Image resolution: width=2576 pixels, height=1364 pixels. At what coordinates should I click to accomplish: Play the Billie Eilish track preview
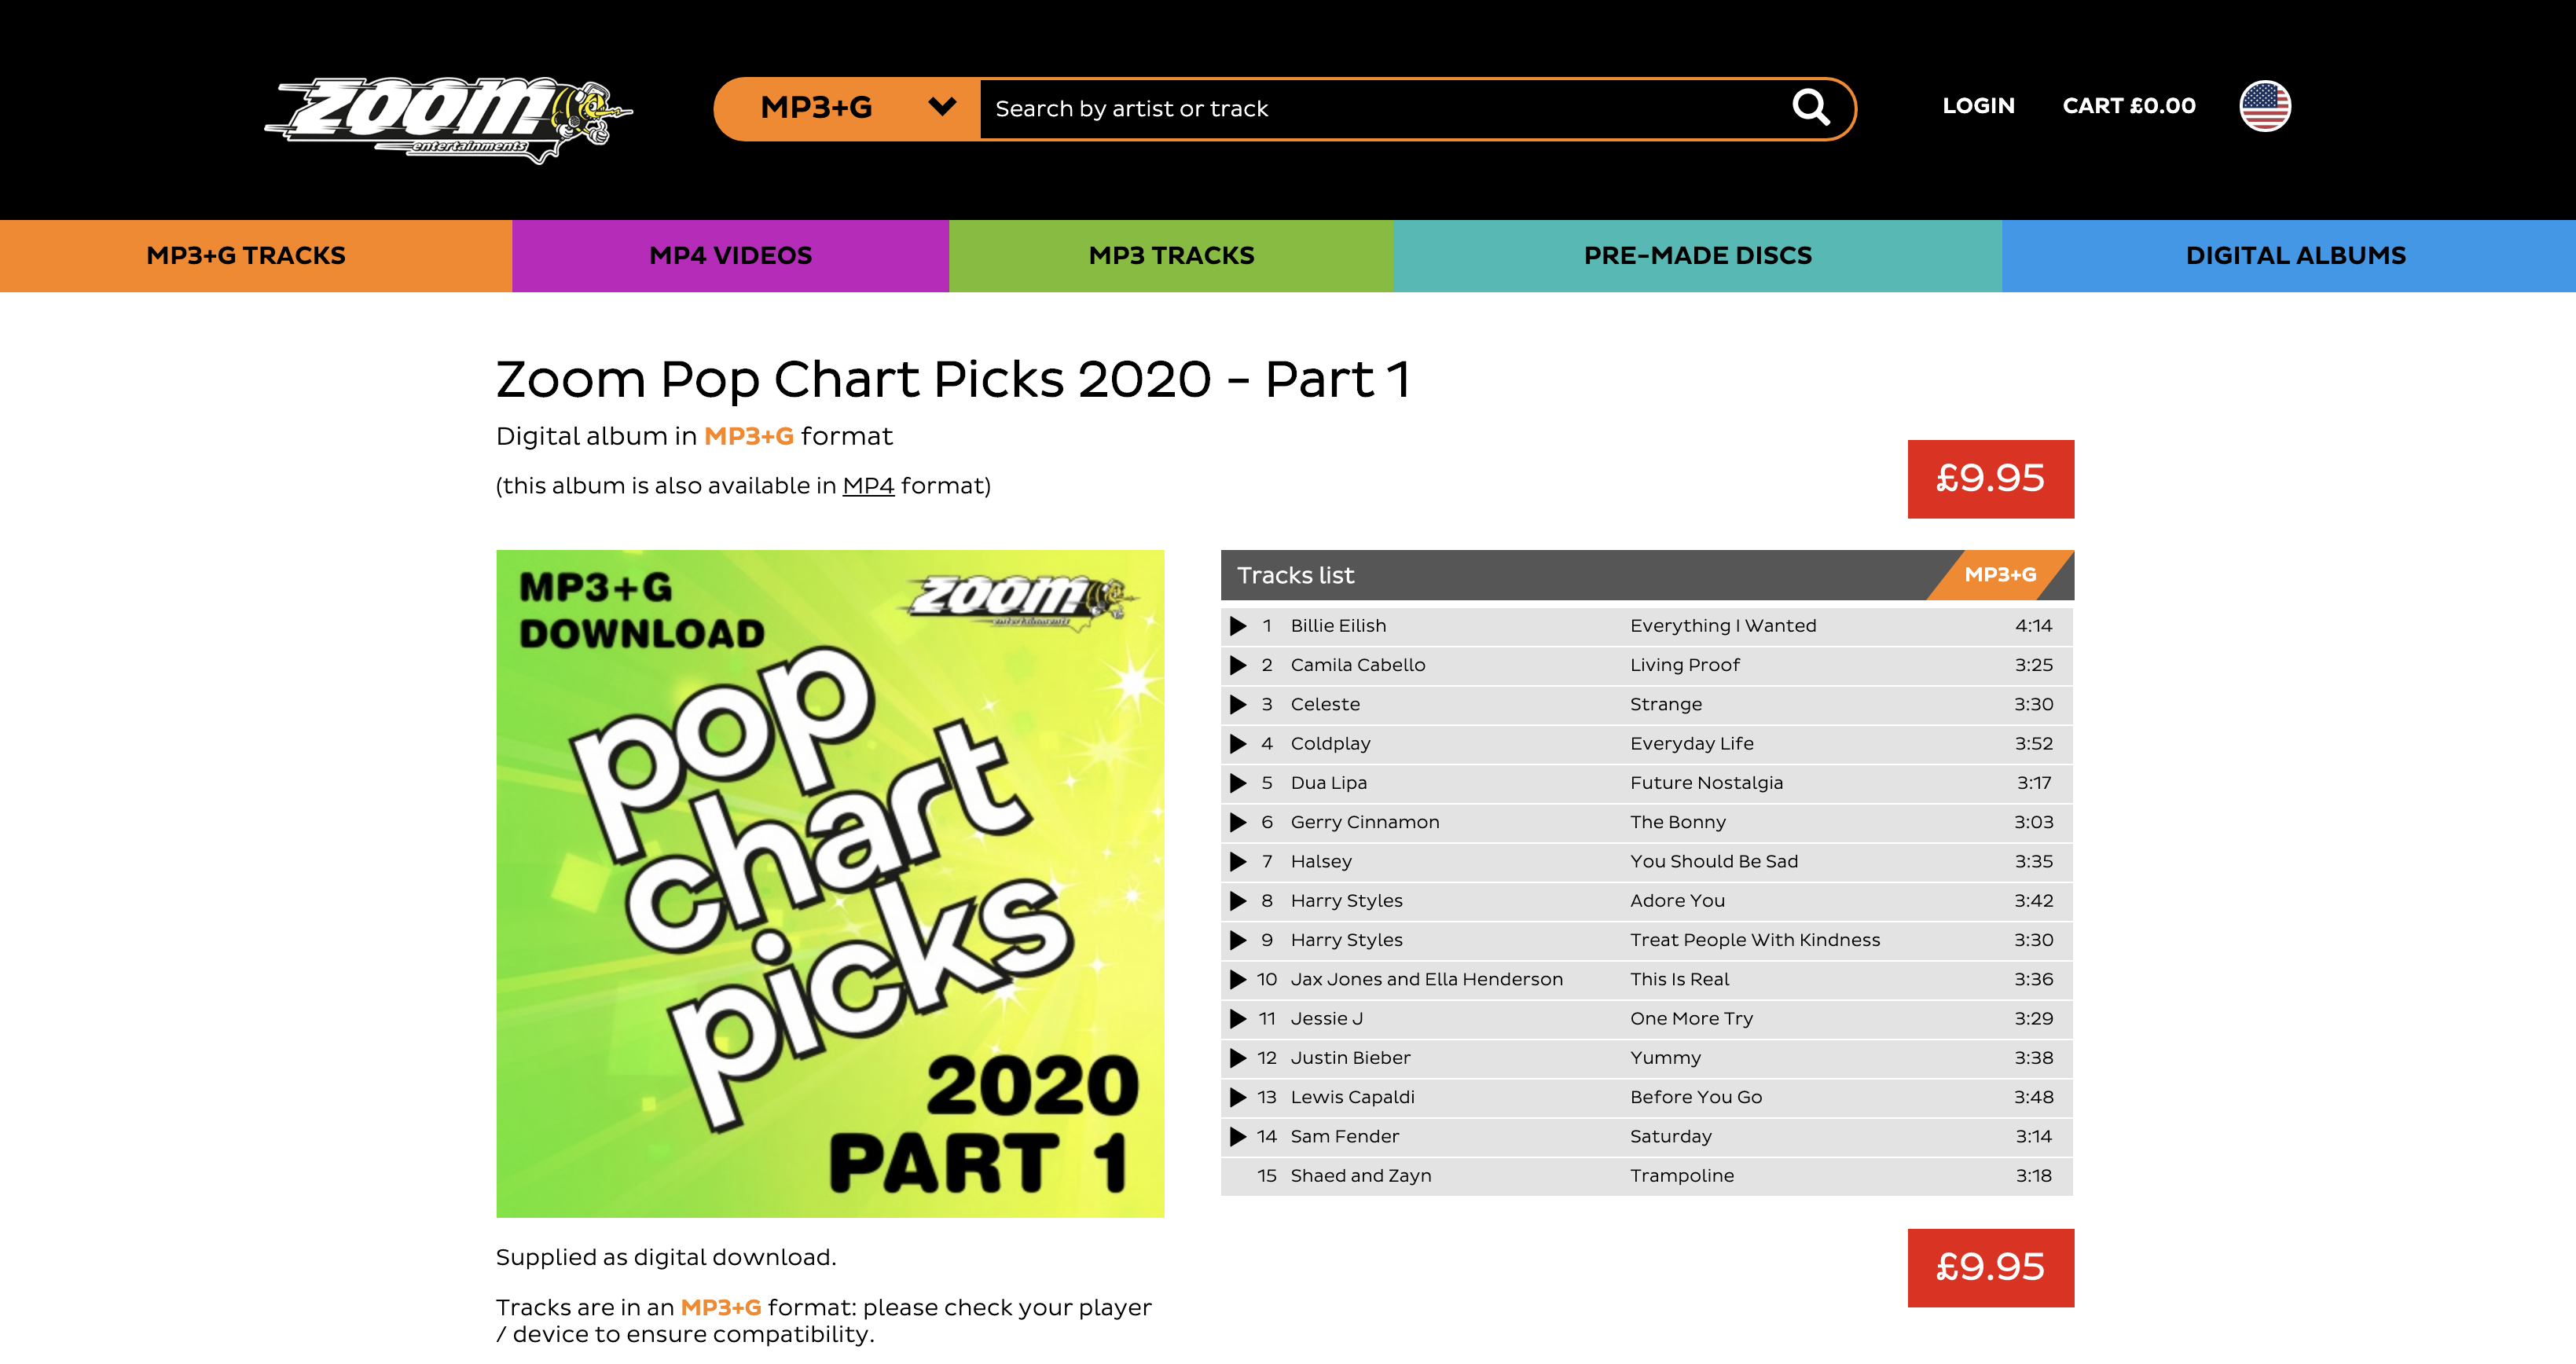[x=1238, y=626]
